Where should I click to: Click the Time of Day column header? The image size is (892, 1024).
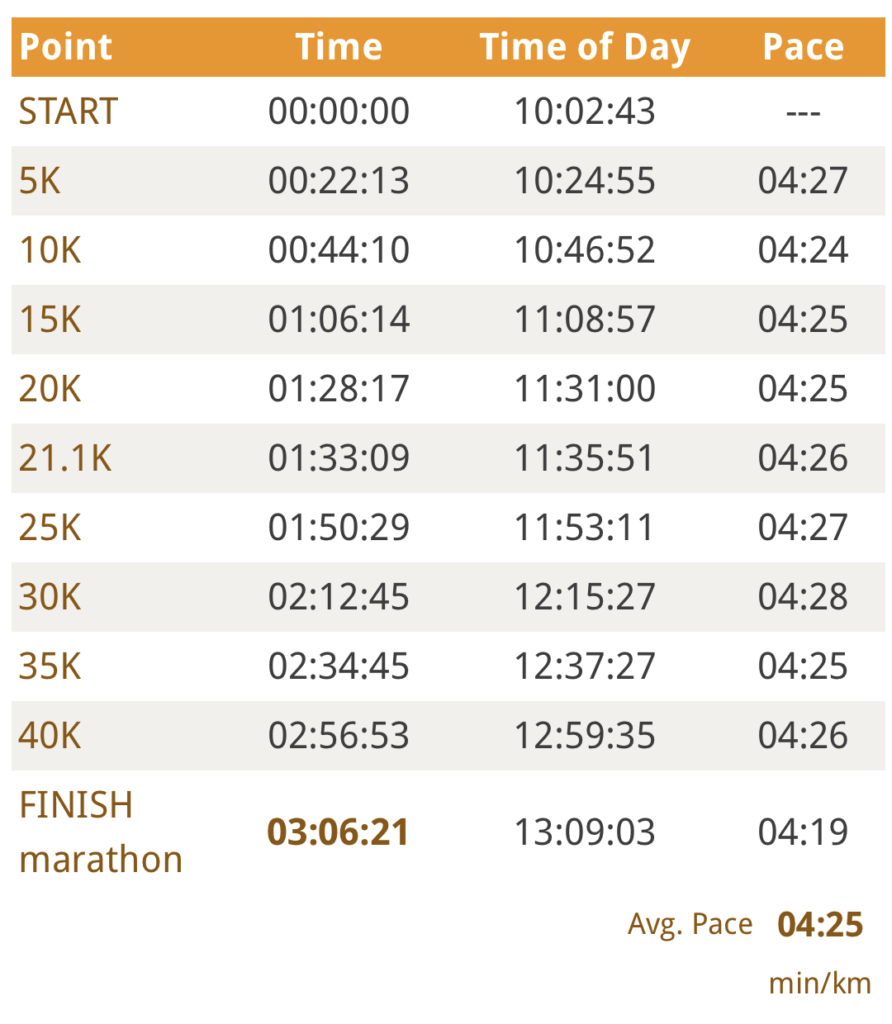(585, 47)
